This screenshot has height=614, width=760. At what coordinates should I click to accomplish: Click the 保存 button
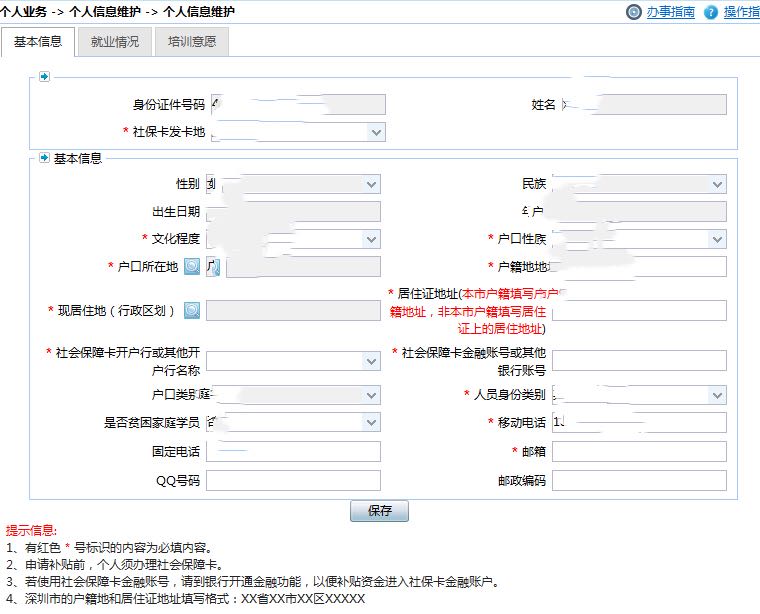tap(379, 511)
